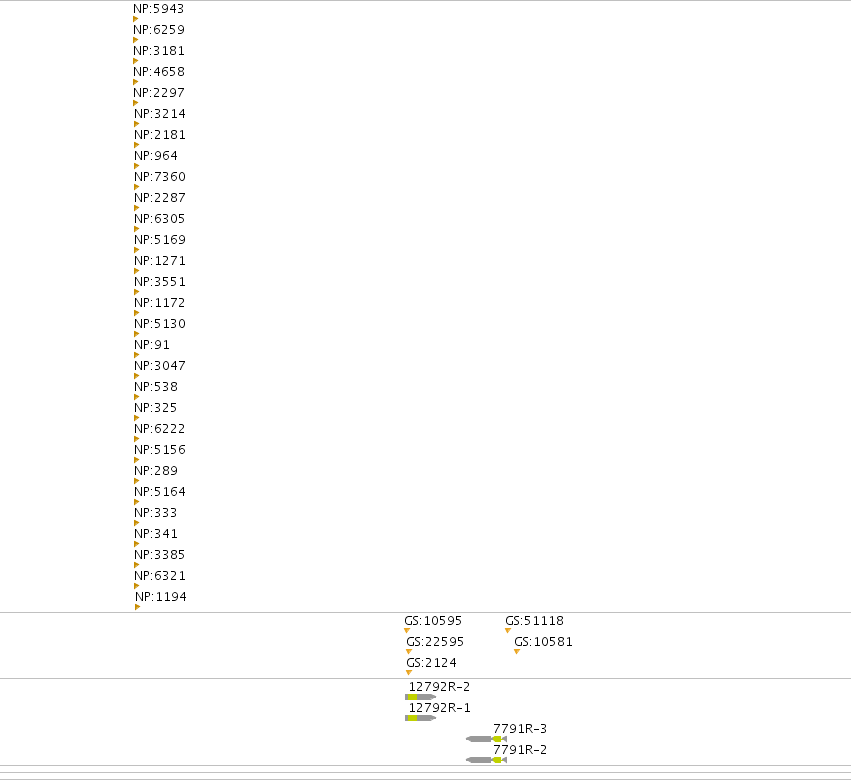Click the NP:7360 label

tap(160, 177)
